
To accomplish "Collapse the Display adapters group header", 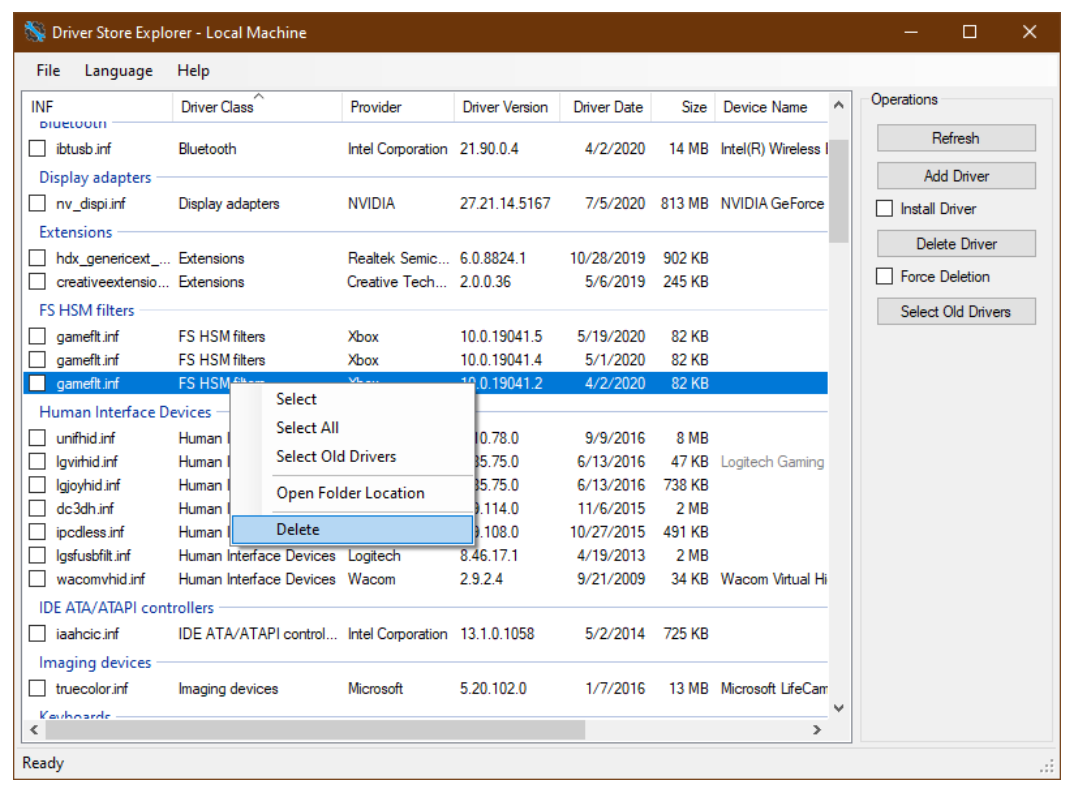I will click(x=95, y=178).
